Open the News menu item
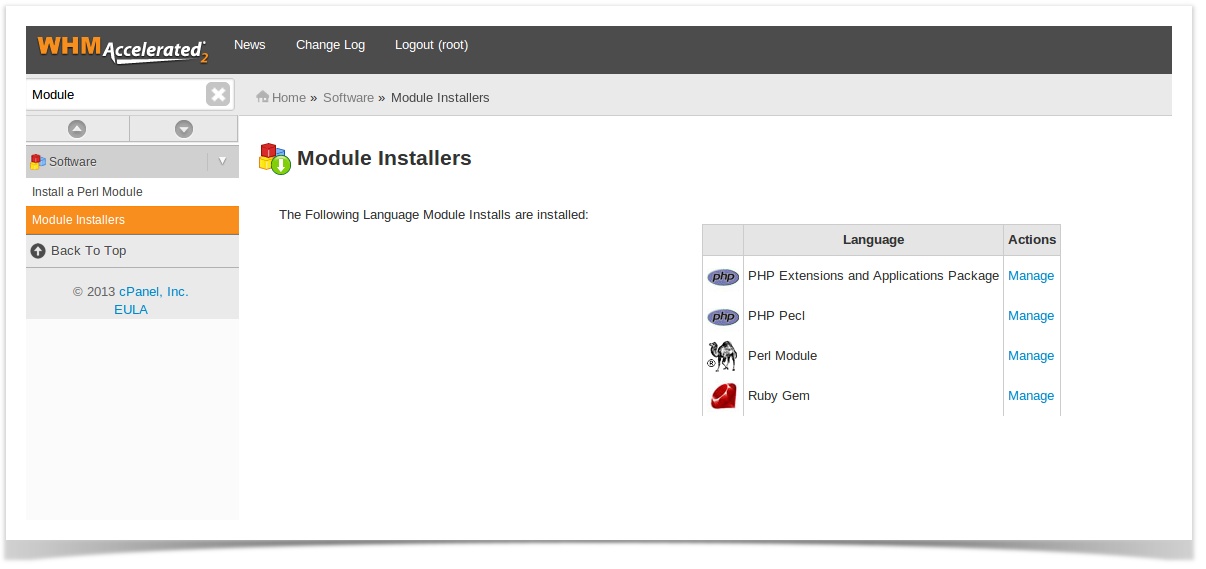Viewport: 1206px width, 569px height. coord(249,45)
